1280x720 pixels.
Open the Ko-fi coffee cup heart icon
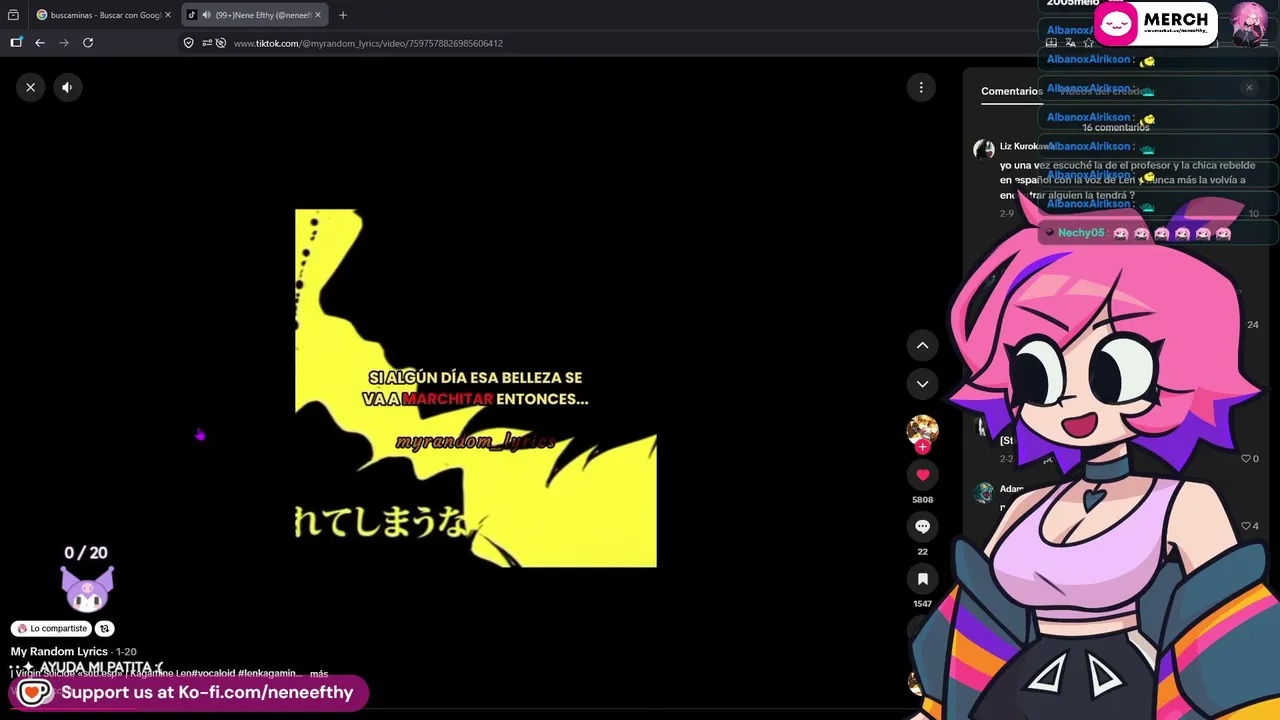point(34,692)
